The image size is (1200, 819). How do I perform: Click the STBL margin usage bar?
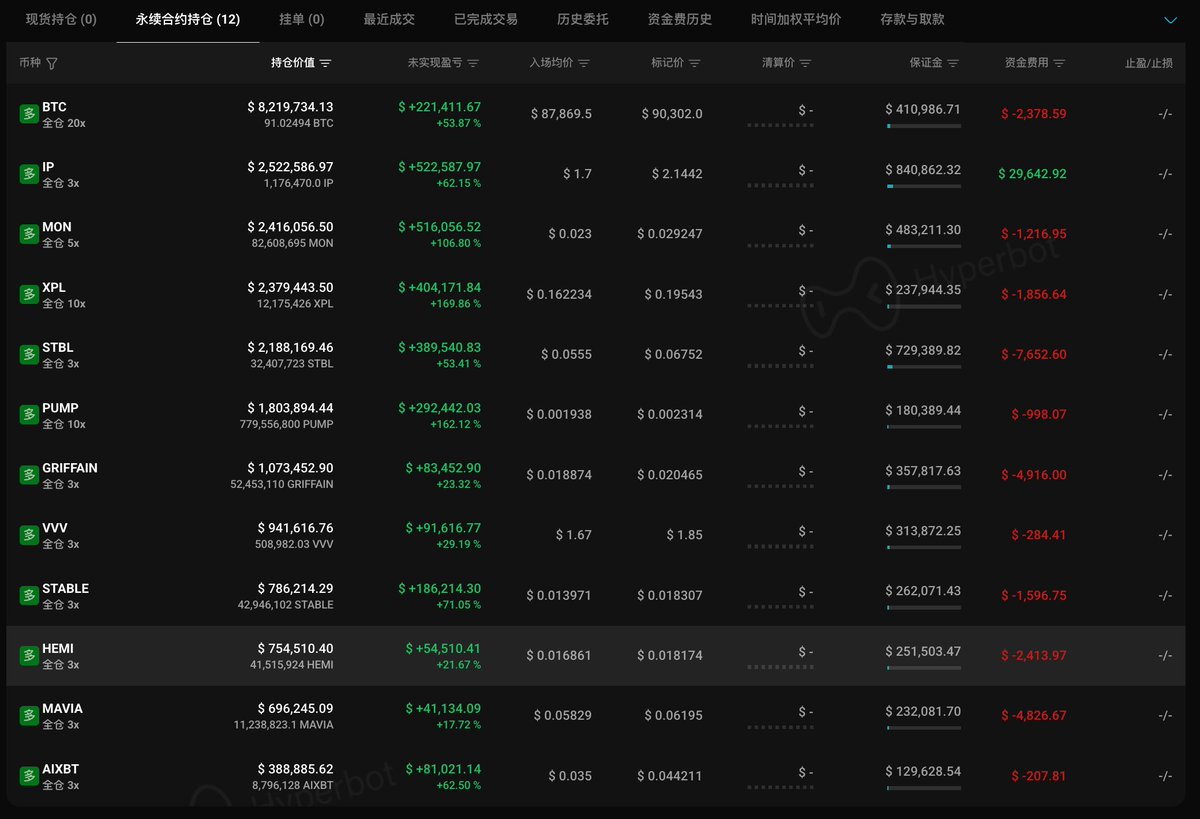pyautogui.click(x=923, y=367)
